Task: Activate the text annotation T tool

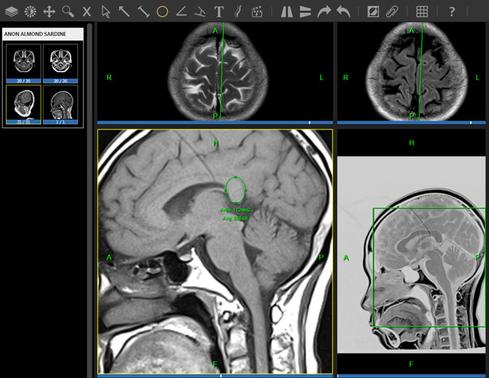Action: pos(219,12)
